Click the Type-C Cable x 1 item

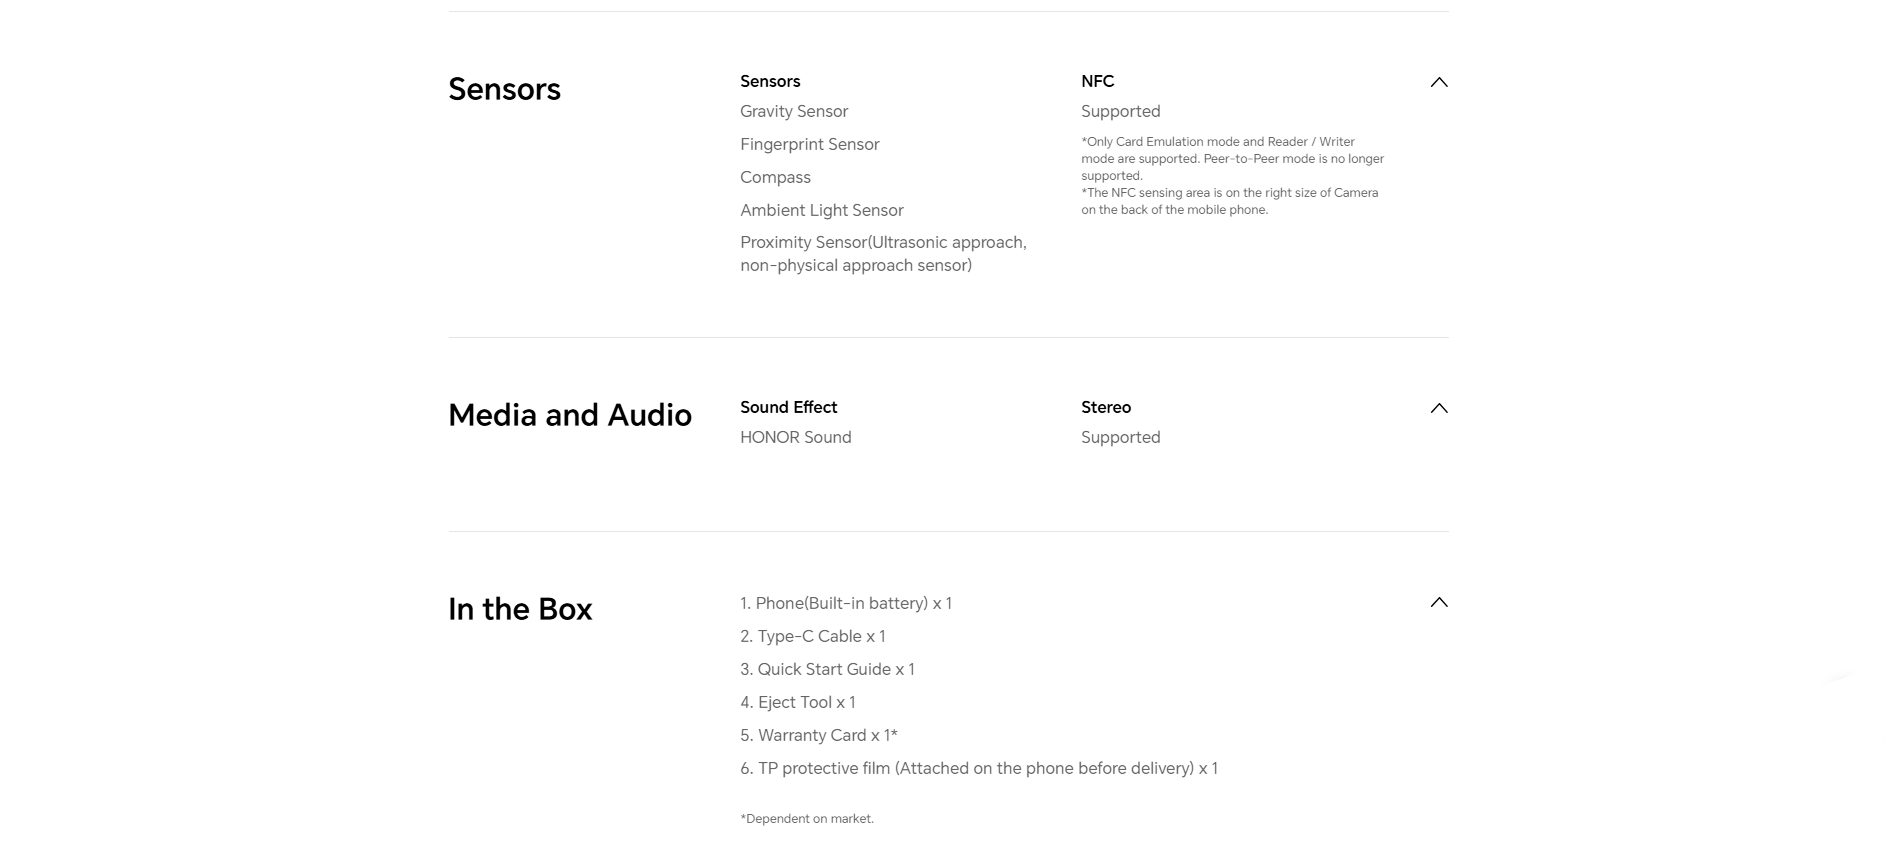pyautogui.click(x=812, y=636)
